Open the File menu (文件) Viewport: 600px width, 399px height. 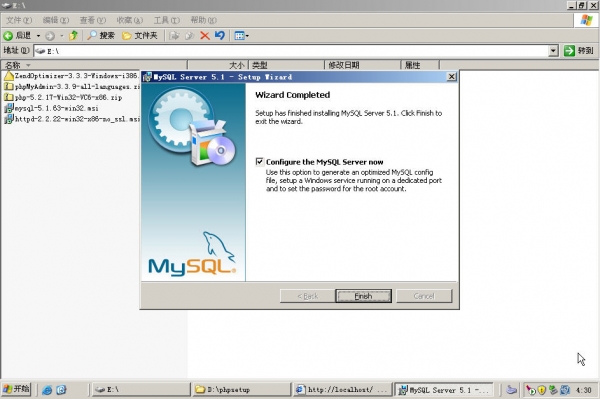pyautogui.click(x=19, y=20)
